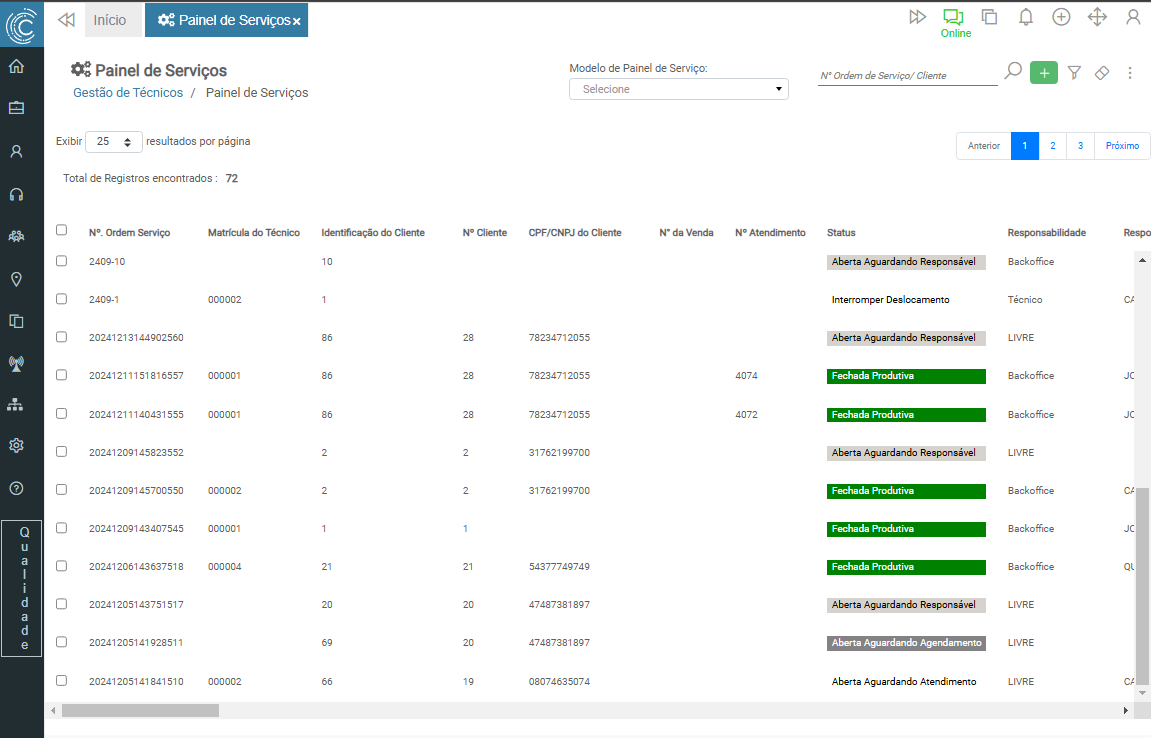
Task: Click the order number search field
Action: (906, 76)
